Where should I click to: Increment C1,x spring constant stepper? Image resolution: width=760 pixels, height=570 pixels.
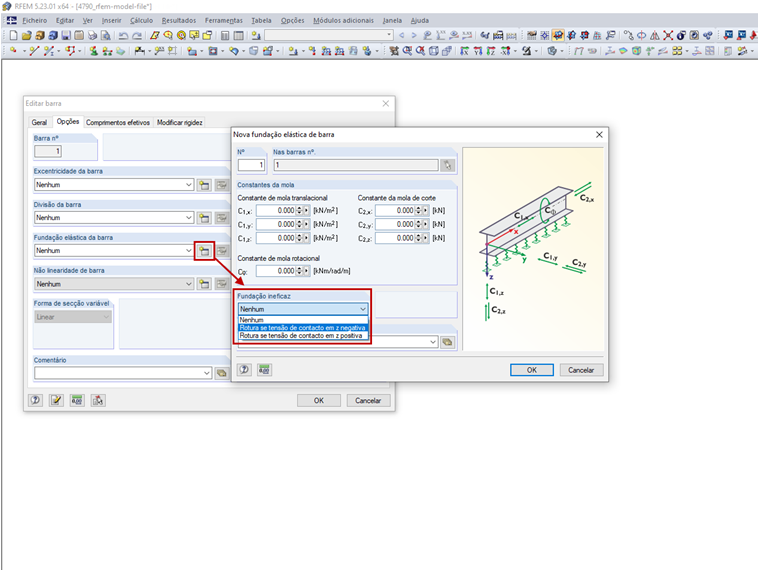(299, 208)
